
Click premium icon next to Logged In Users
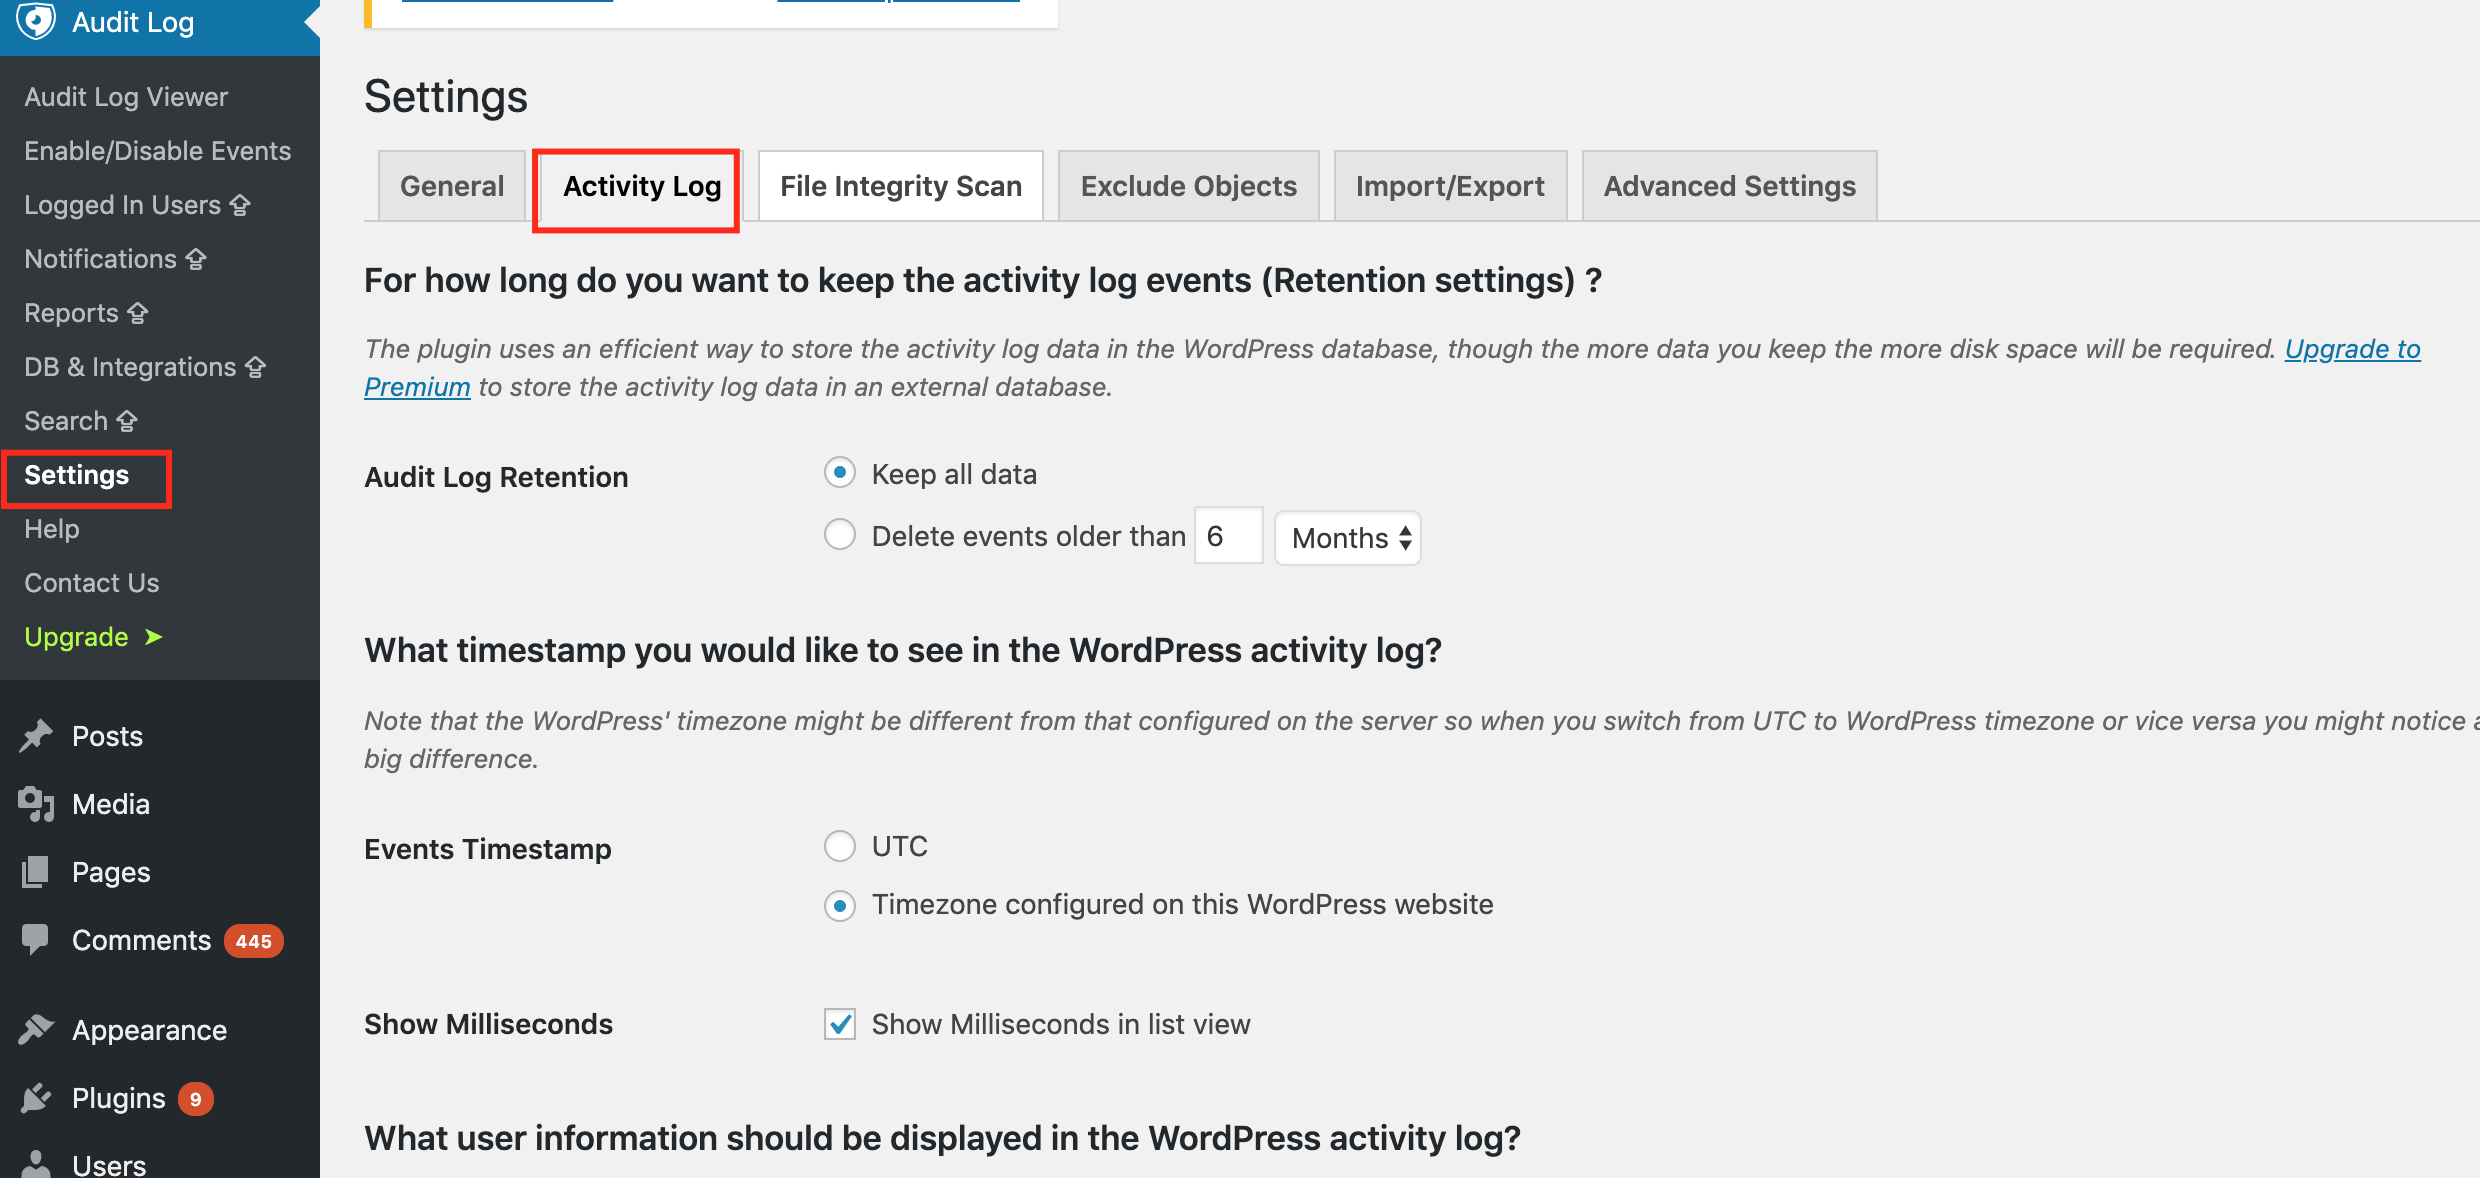(240, 205)
